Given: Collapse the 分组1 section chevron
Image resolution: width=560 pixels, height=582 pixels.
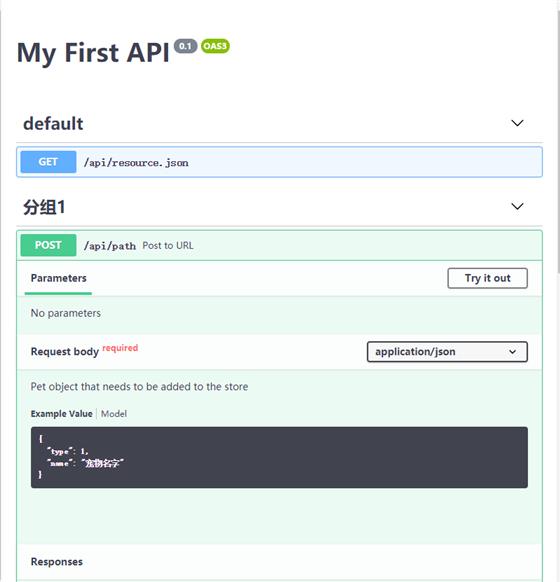Looking at the screenshot, I should [x=517, y=206].
